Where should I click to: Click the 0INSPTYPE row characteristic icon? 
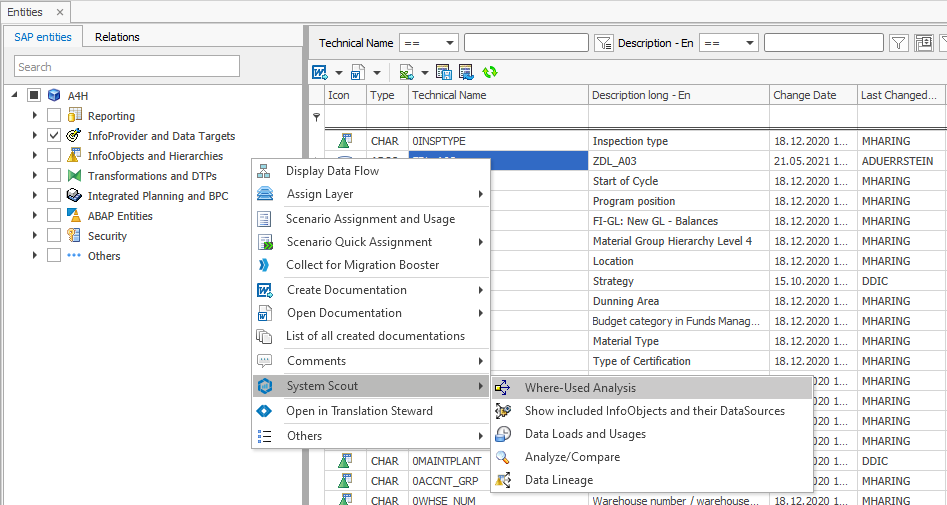tap(344, 141)
